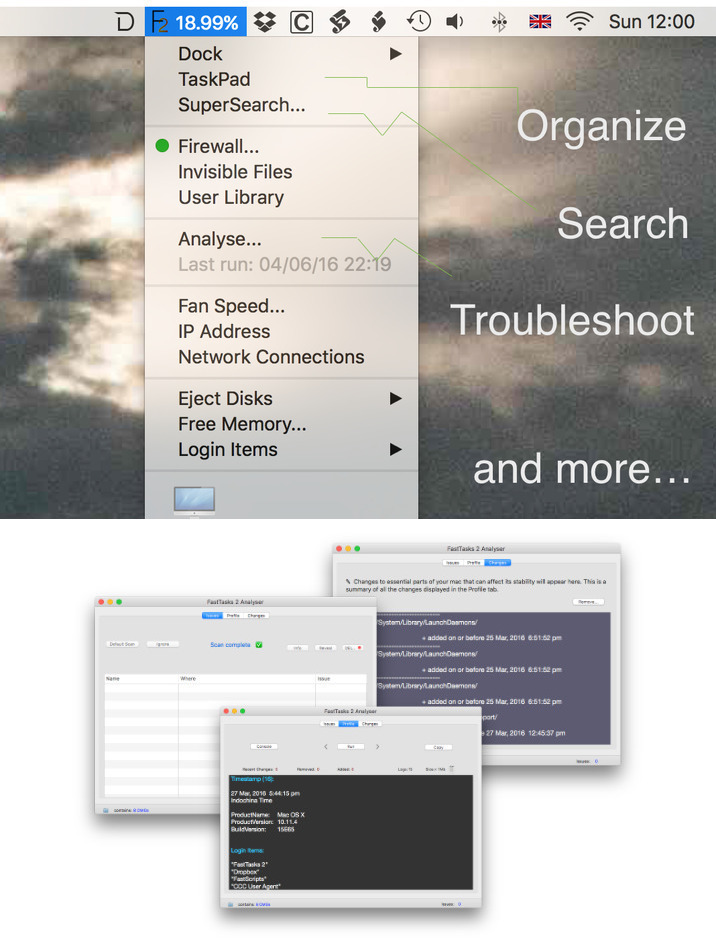Click the folder icon in Issues window footer
The height and width of the screenshot is (951, 716).
pyautogui.click(x=105, y=810)
